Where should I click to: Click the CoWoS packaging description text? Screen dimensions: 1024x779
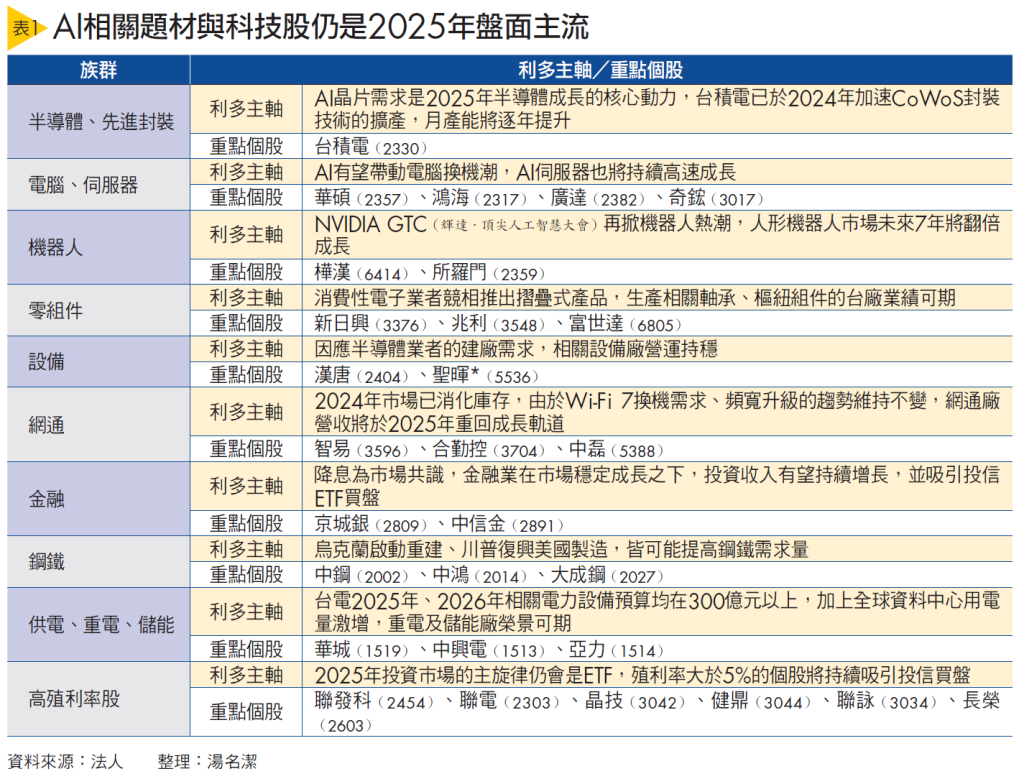657,109
